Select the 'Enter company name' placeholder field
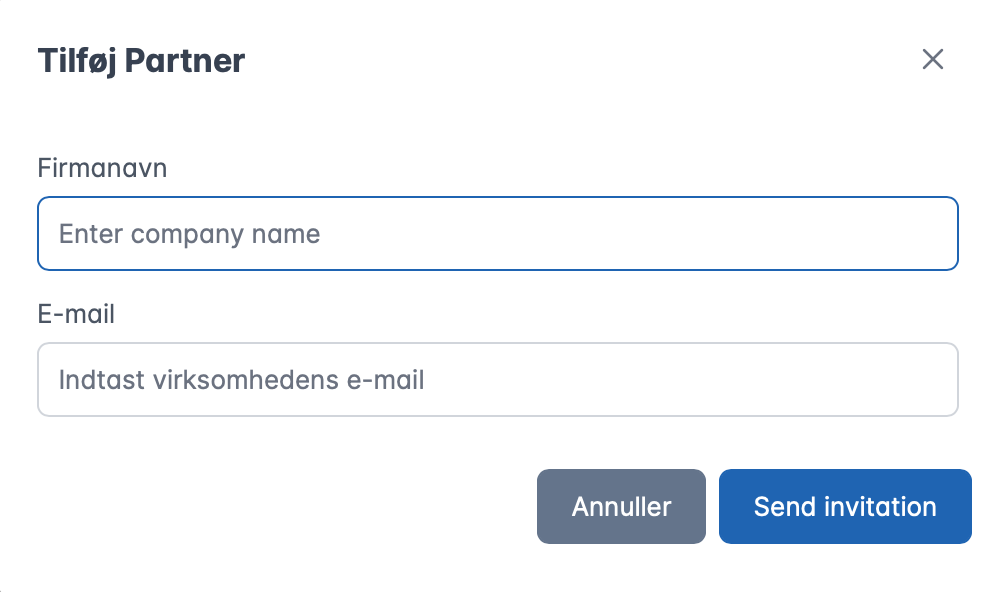This screenshot has height=592, width=994. point(497,234)
